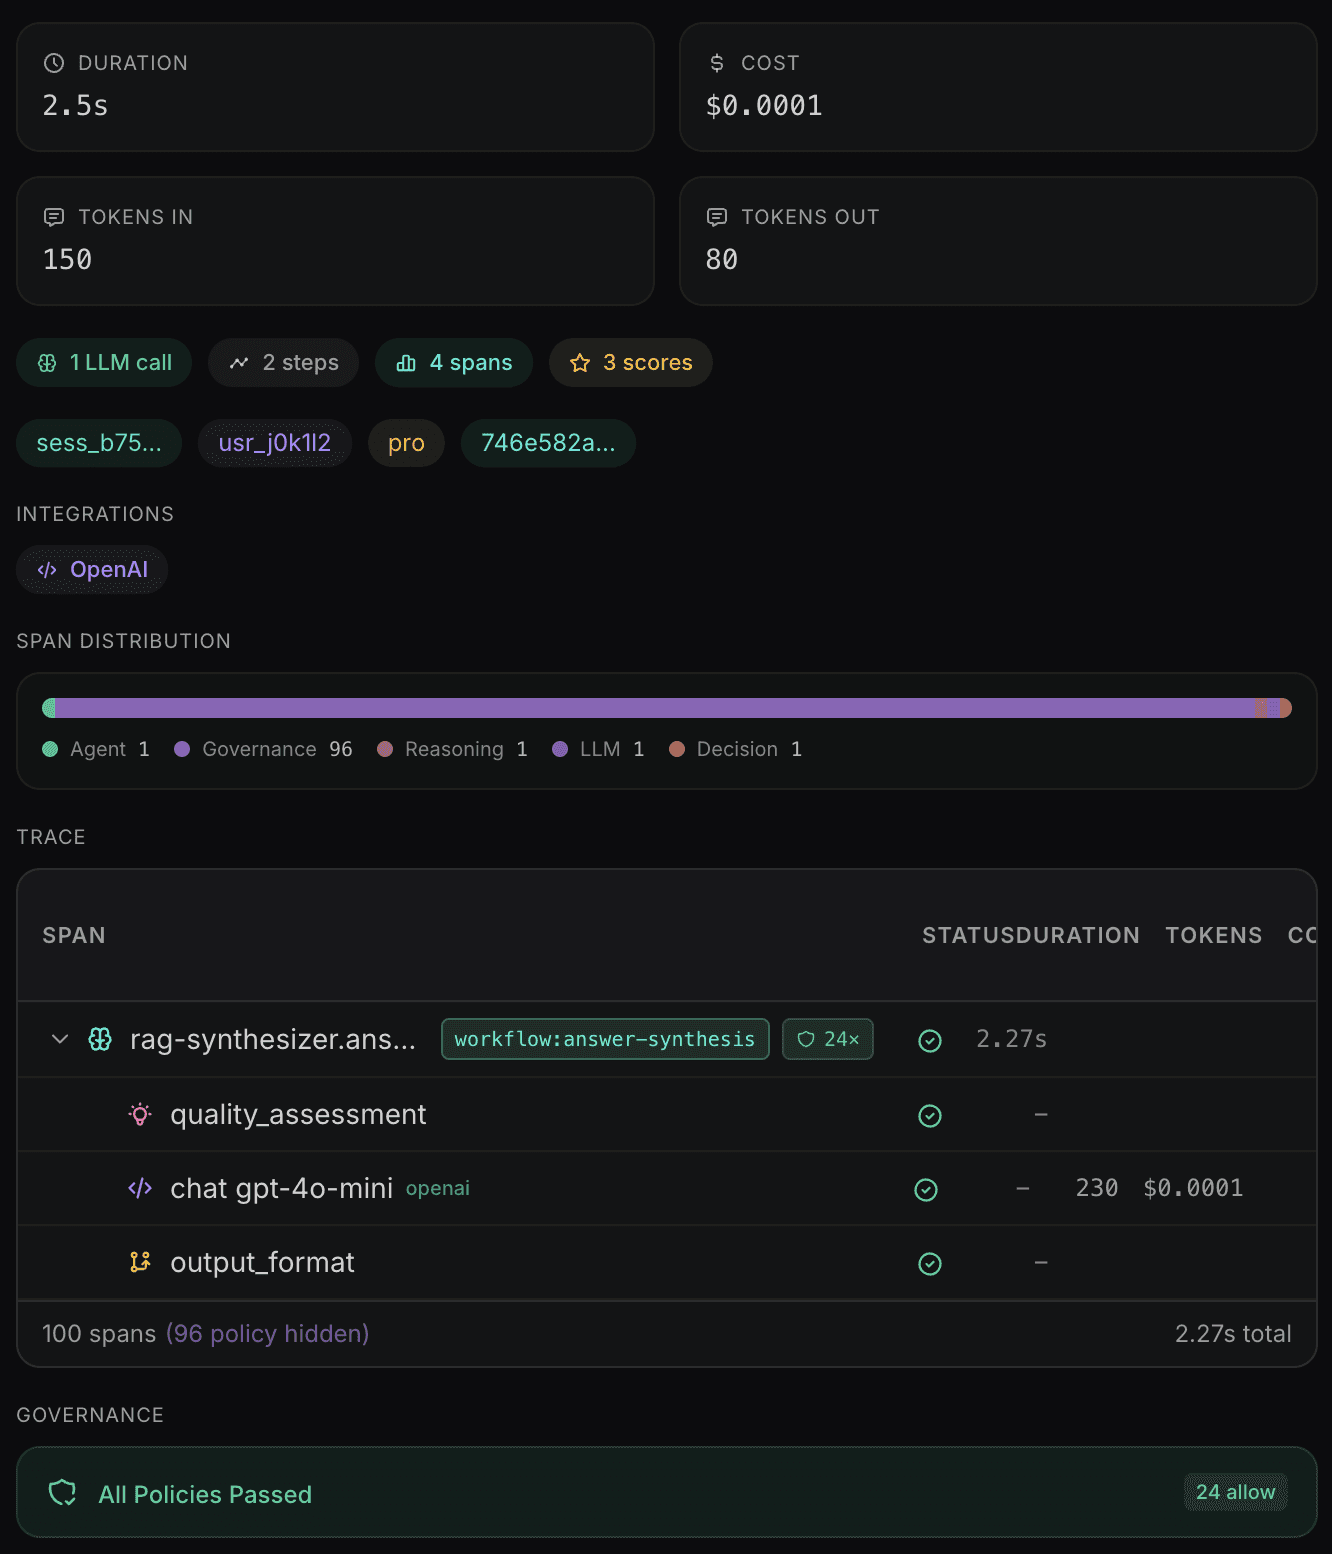Screen dimensions: 1332x1554
Task: Click the 80 tokens out value
Action: pyautogui.click(x=722, y=259)
